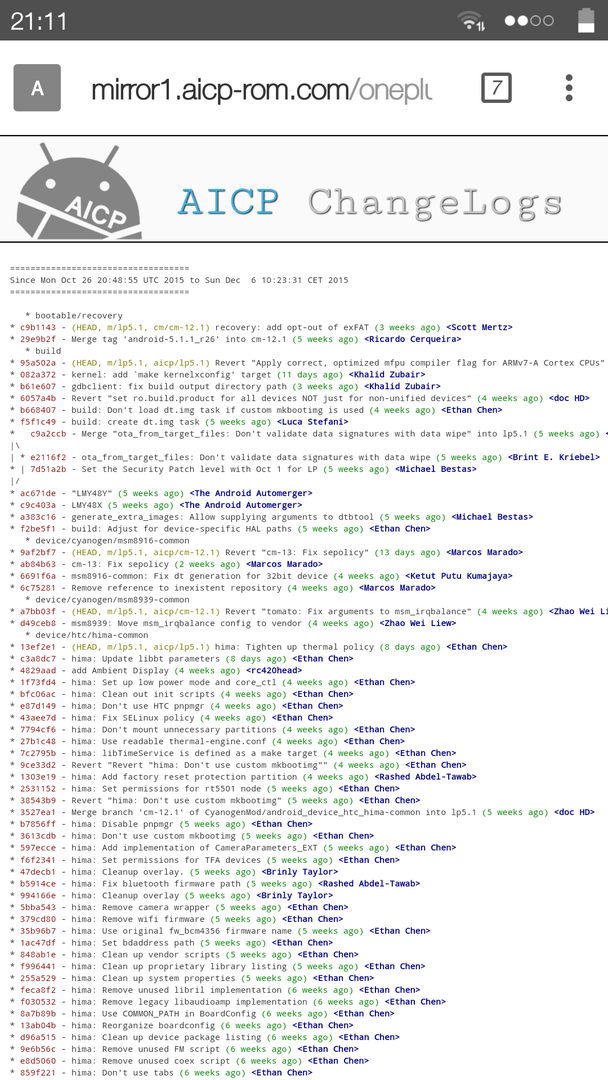608x1080 pixels.
Task: Select commit hash 1f73fd4
Action: (38, 682)
